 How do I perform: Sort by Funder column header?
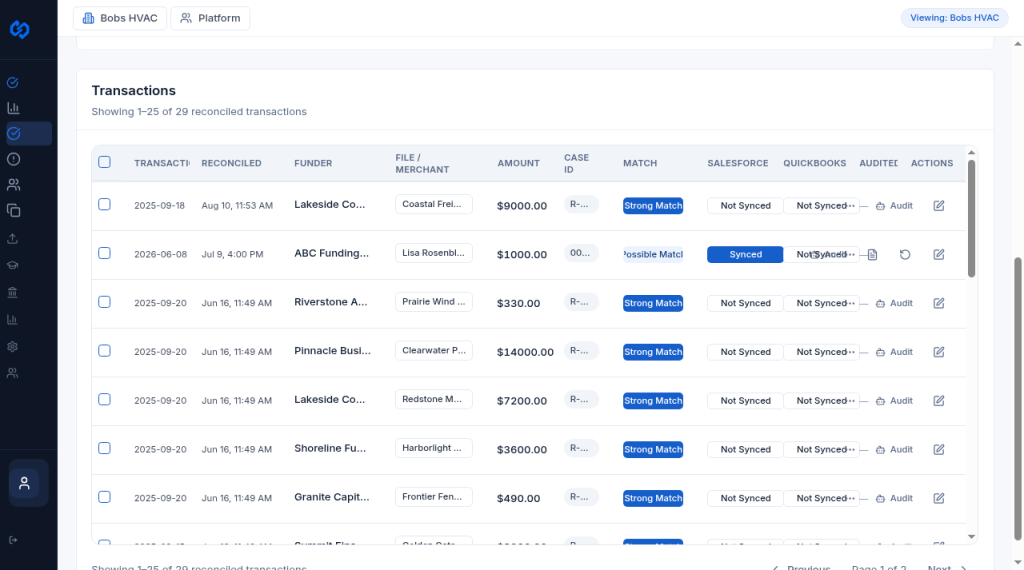pos(313,163)
